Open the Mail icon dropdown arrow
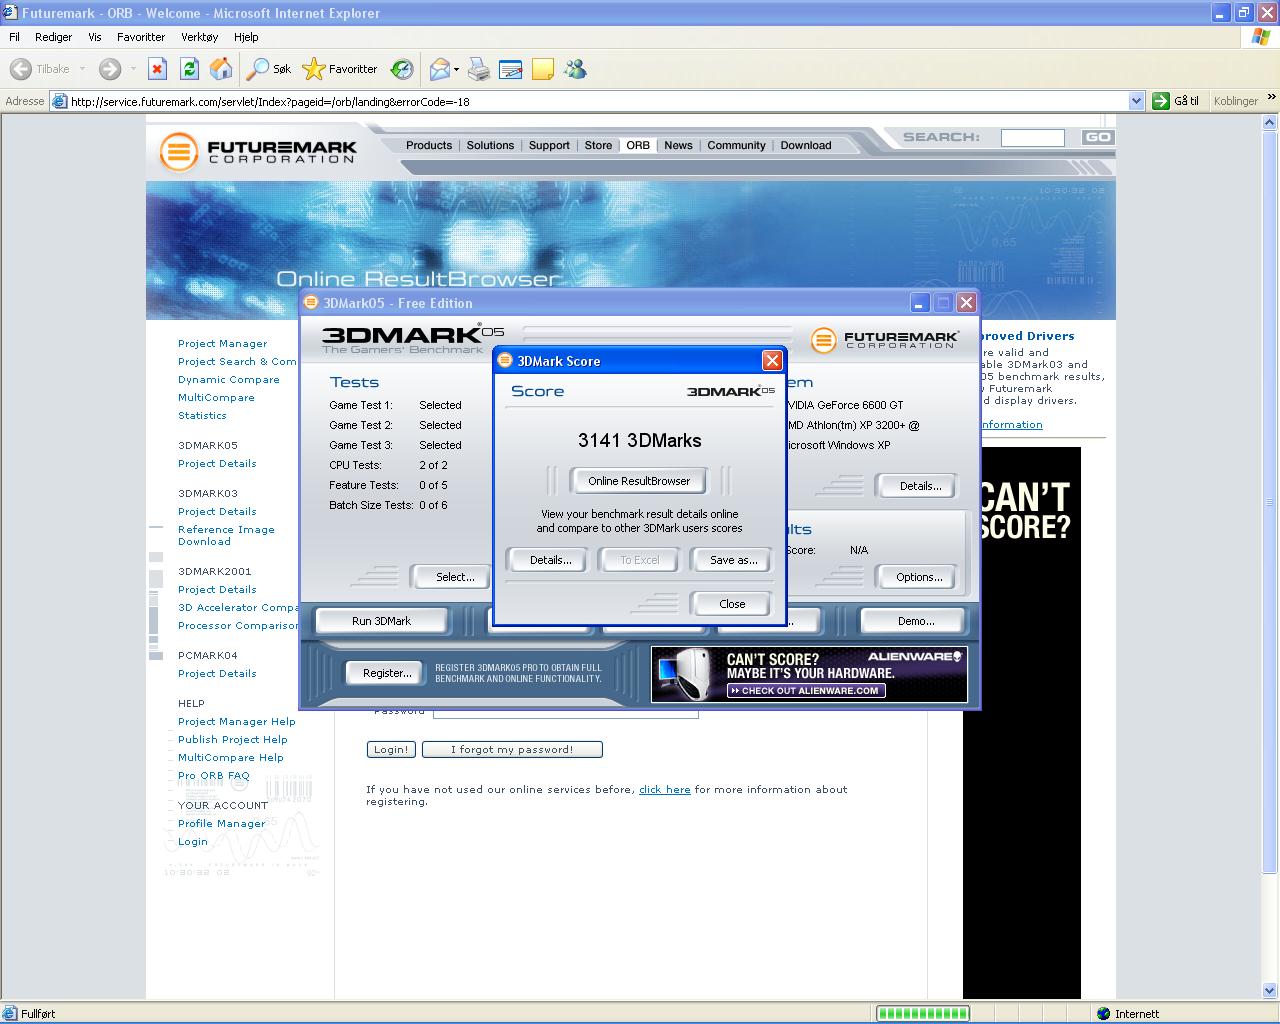The image size is (1280, 1024). [x=456, y=69]
